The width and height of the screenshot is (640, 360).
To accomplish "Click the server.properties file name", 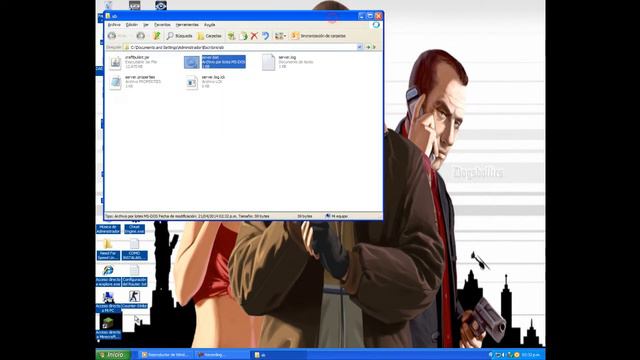I will pyautogui.click(x=140, y=77).
